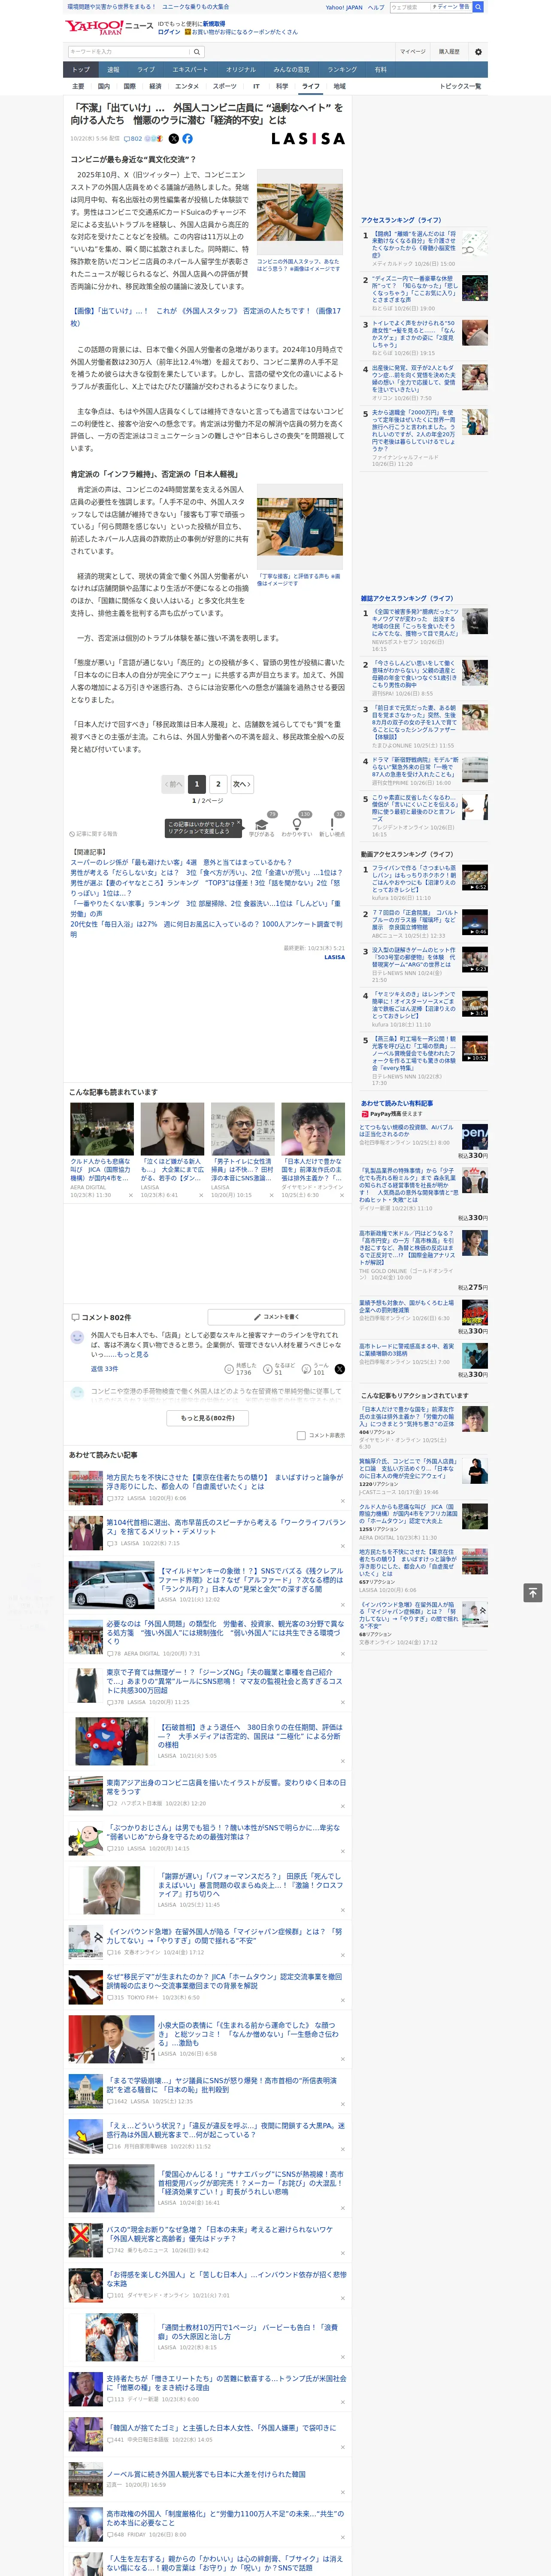Click the blue web search button
Screen dimensions: 551x2576
pos(478,7)
